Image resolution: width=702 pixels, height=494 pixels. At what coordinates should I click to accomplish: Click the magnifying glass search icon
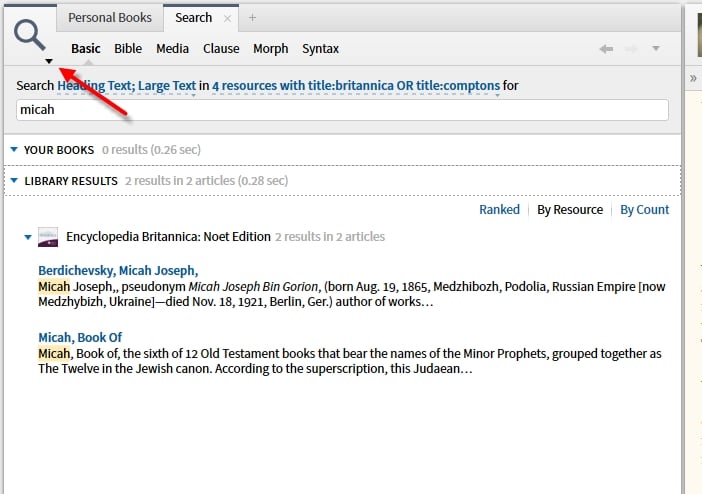click(31, 35)
